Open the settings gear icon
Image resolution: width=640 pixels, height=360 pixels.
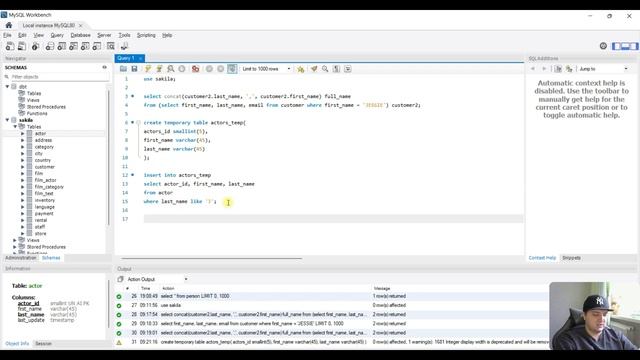coord(603,46)
